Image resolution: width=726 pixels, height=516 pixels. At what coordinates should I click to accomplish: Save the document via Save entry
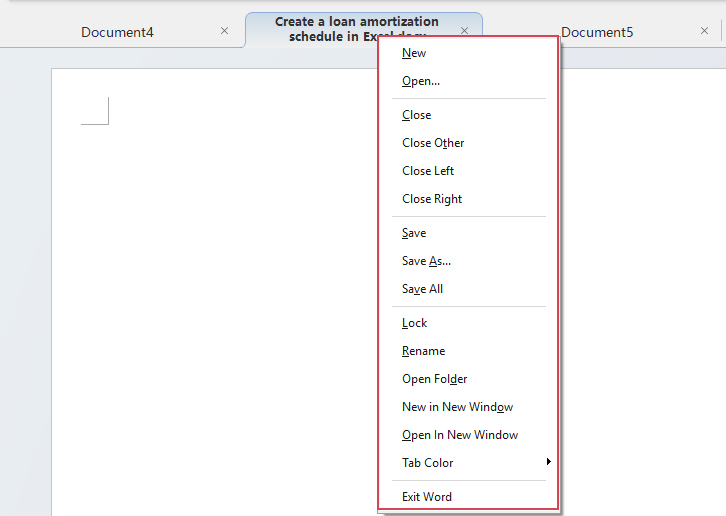pos(414,233)
